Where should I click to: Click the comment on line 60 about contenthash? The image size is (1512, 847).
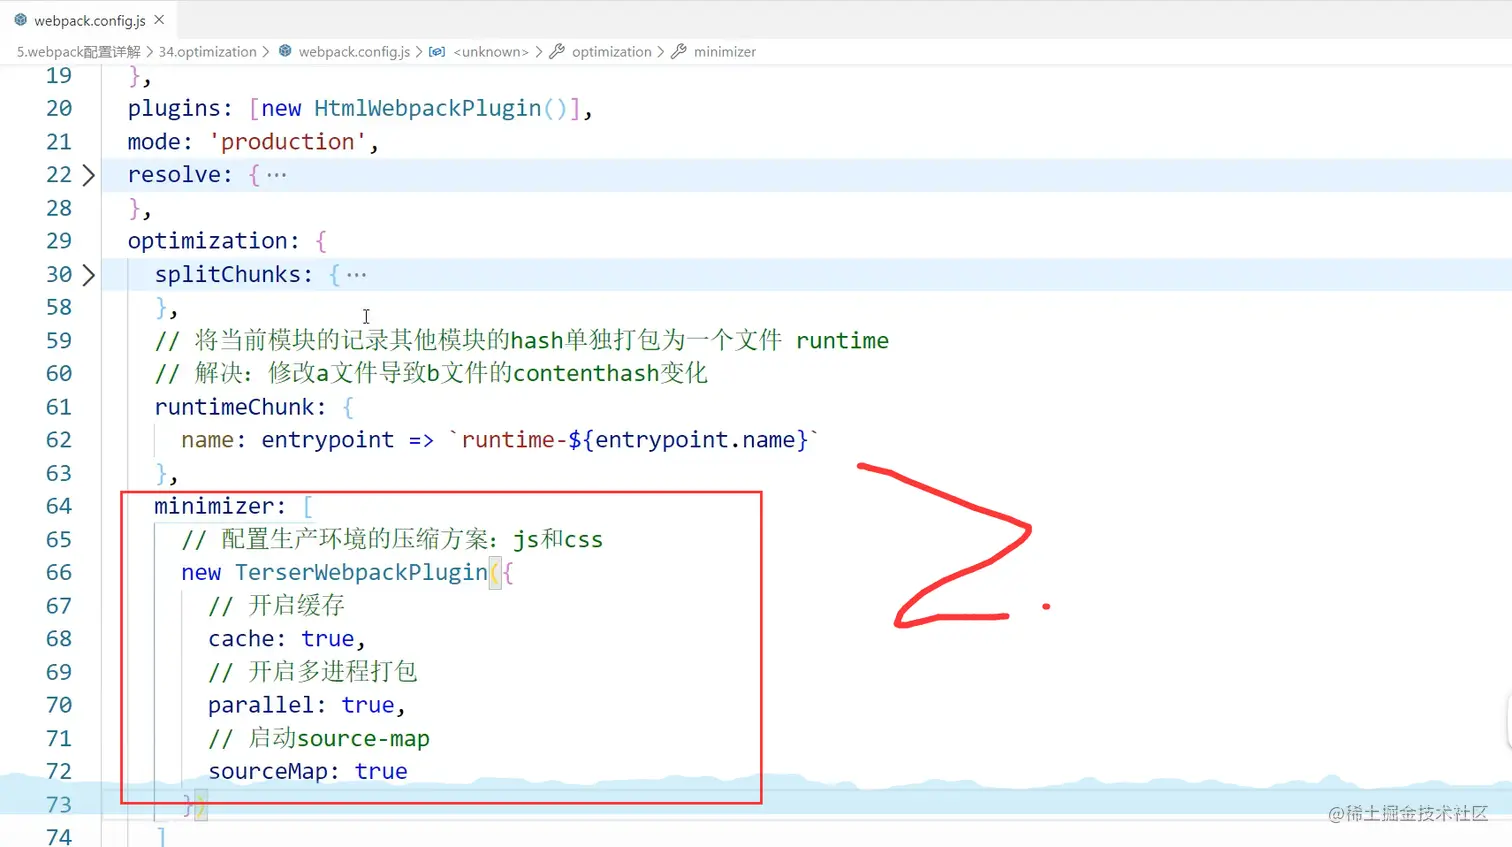(431, 374)
